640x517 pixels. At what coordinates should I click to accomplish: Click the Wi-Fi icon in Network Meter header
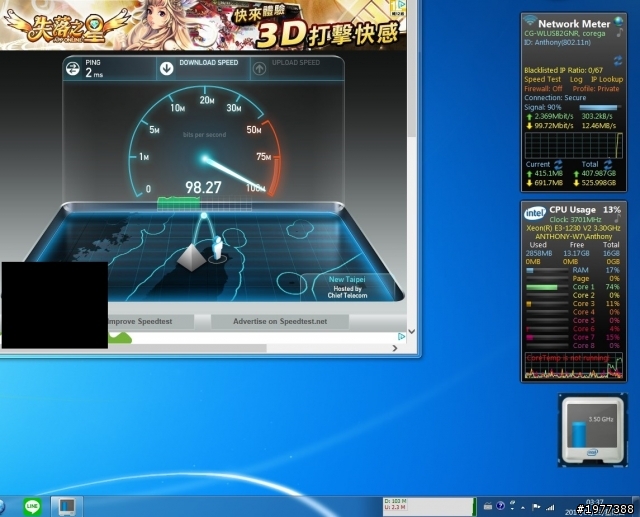point(530,20)
